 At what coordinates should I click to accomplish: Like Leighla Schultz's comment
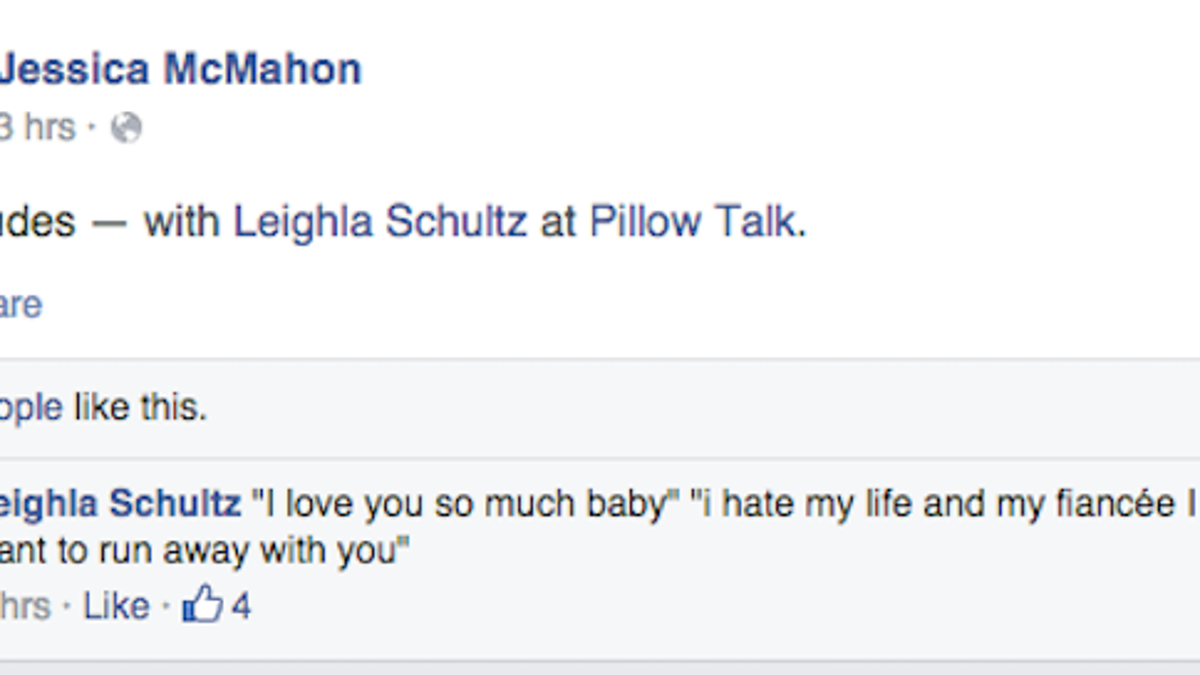point(116,606)
